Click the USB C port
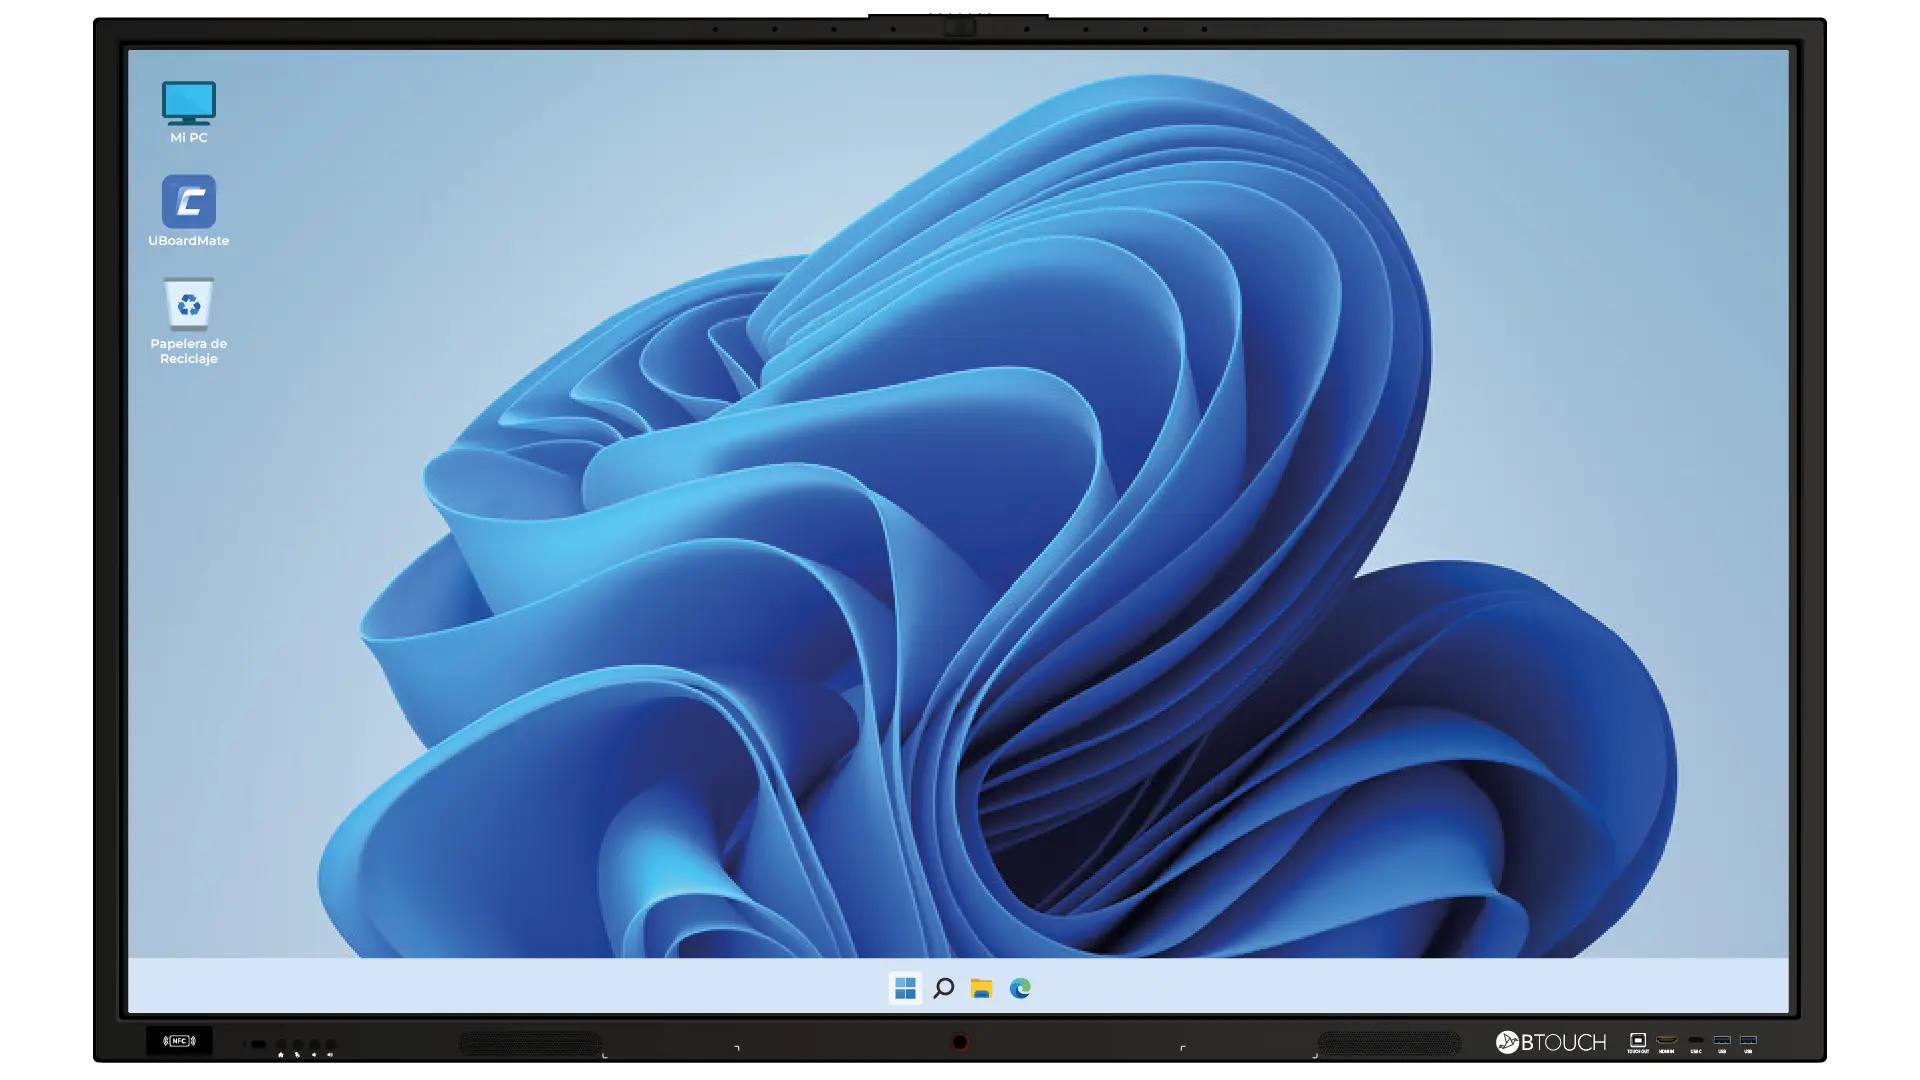This screenshot has width=1920, height=1080. point(1695,1041)
